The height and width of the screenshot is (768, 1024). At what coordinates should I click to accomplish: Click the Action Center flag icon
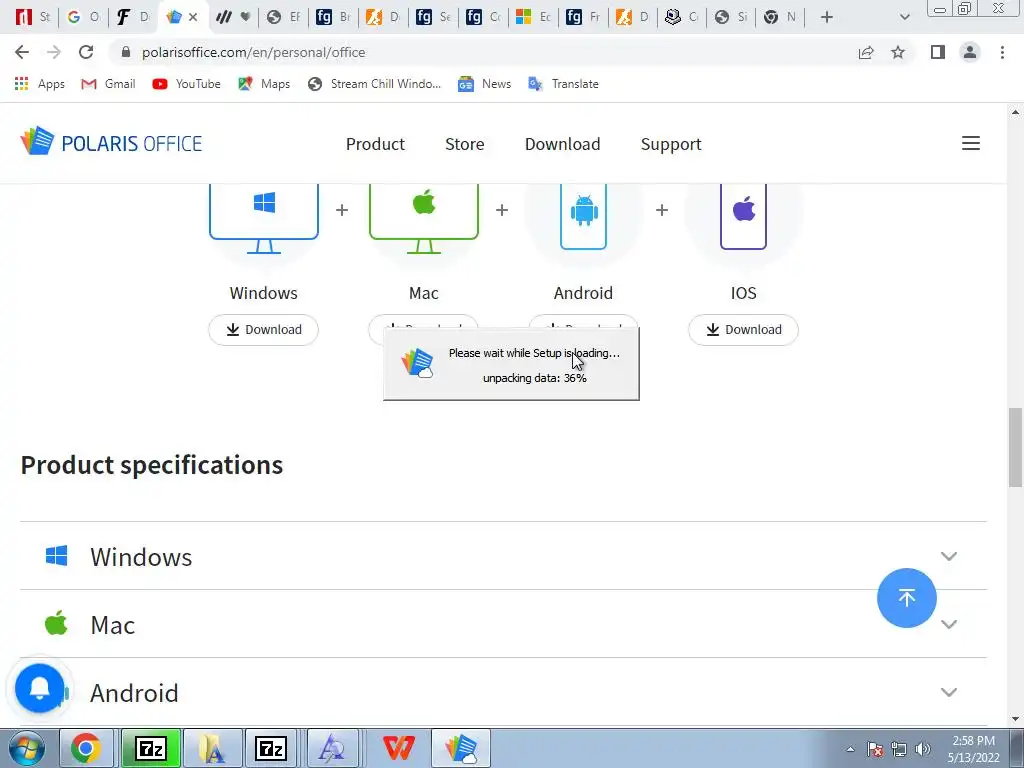[875, 749]
